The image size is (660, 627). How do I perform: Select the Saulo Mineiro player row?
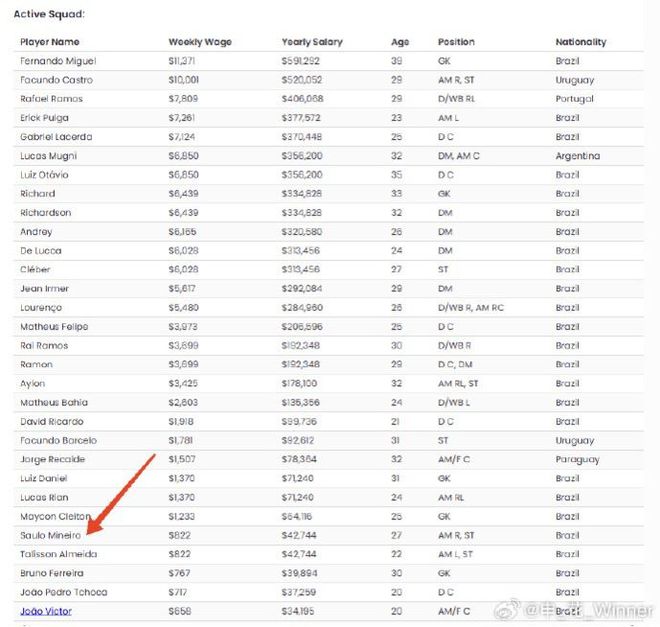tap(328, 535)
